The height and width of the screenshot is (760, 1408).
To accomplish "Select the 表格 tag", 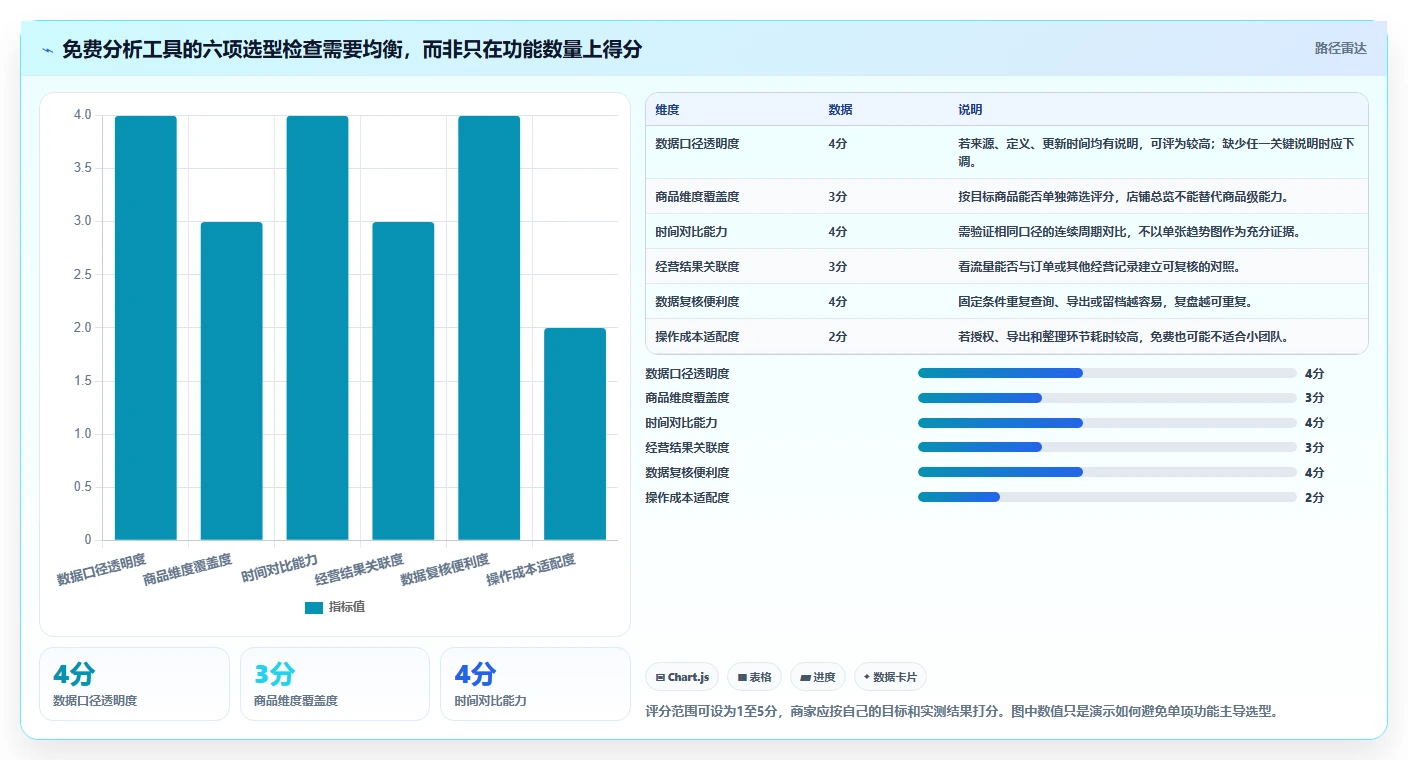I will tap(754, 677).
